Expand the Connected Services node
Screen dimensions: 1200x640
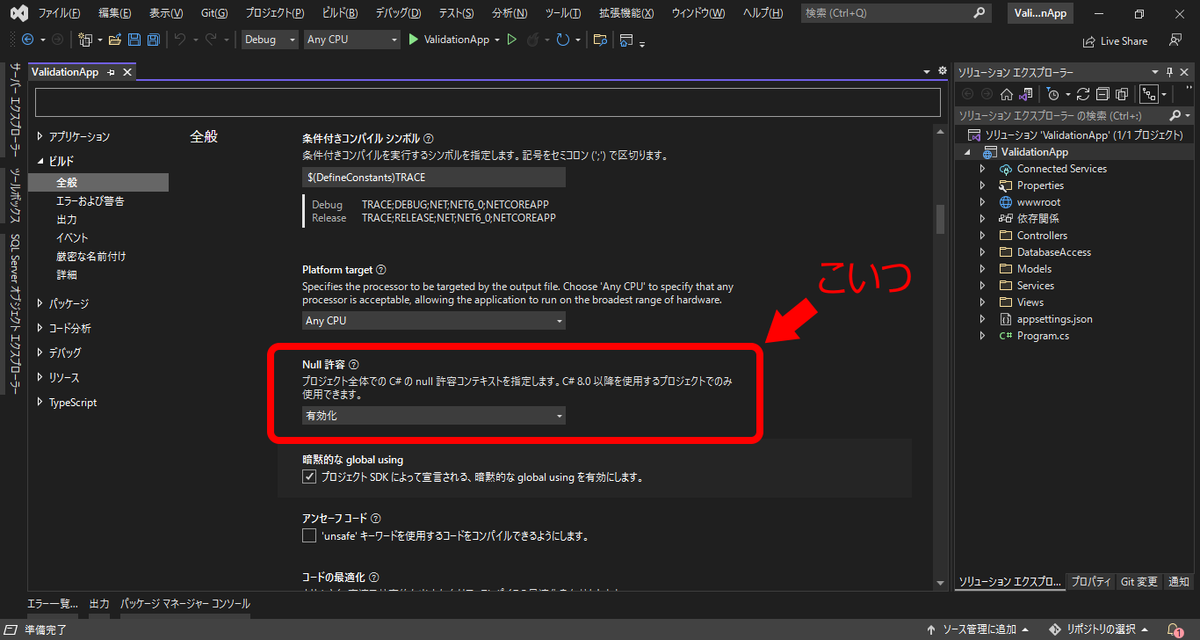[983, 169]
